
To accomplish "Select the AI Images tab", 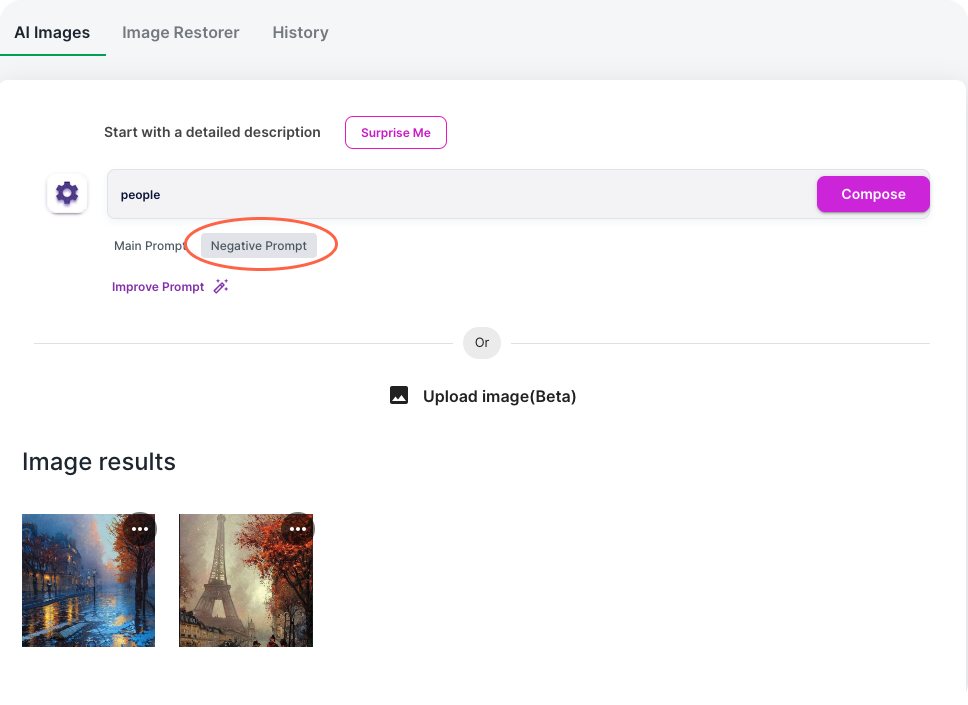I will 53,32.
